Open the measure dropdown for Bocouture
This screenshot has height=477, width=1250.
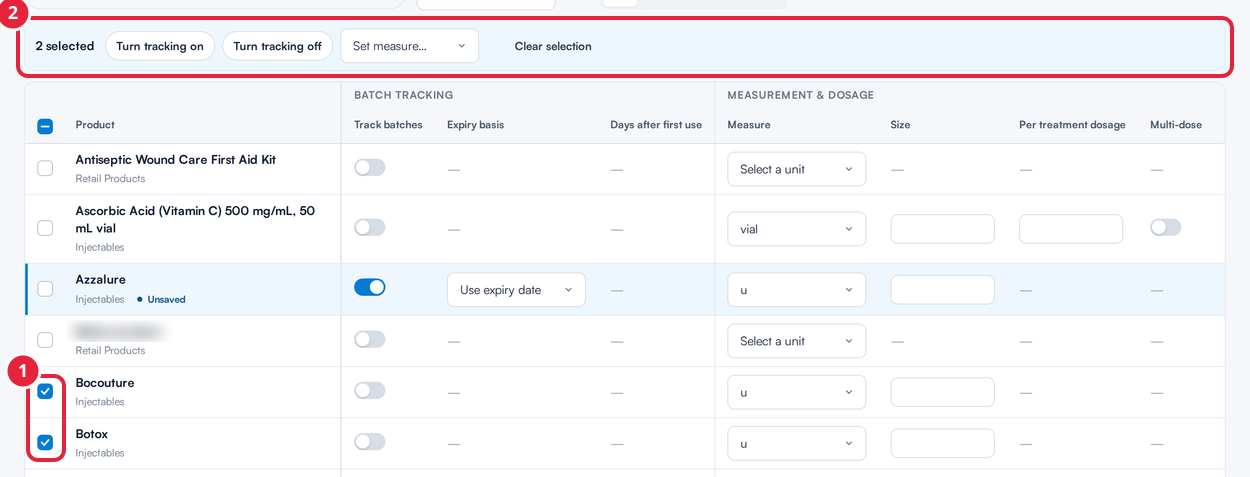[796, 393]
